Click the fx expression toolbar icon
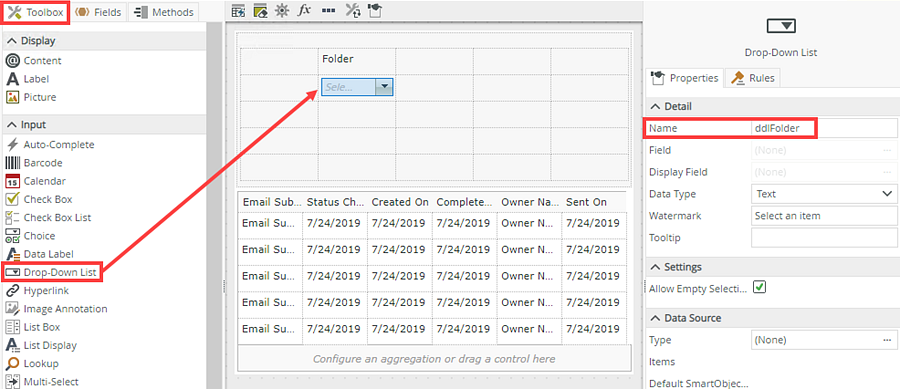 coord(304,10)
